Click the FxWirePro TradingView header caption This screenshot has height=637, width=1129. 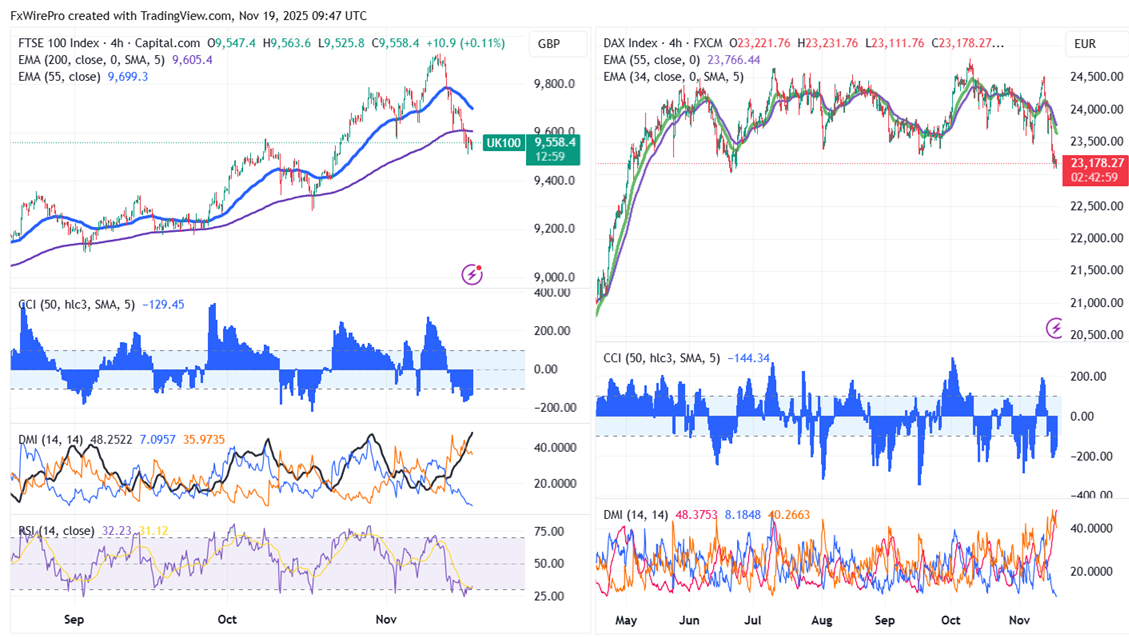click(189, 15)
